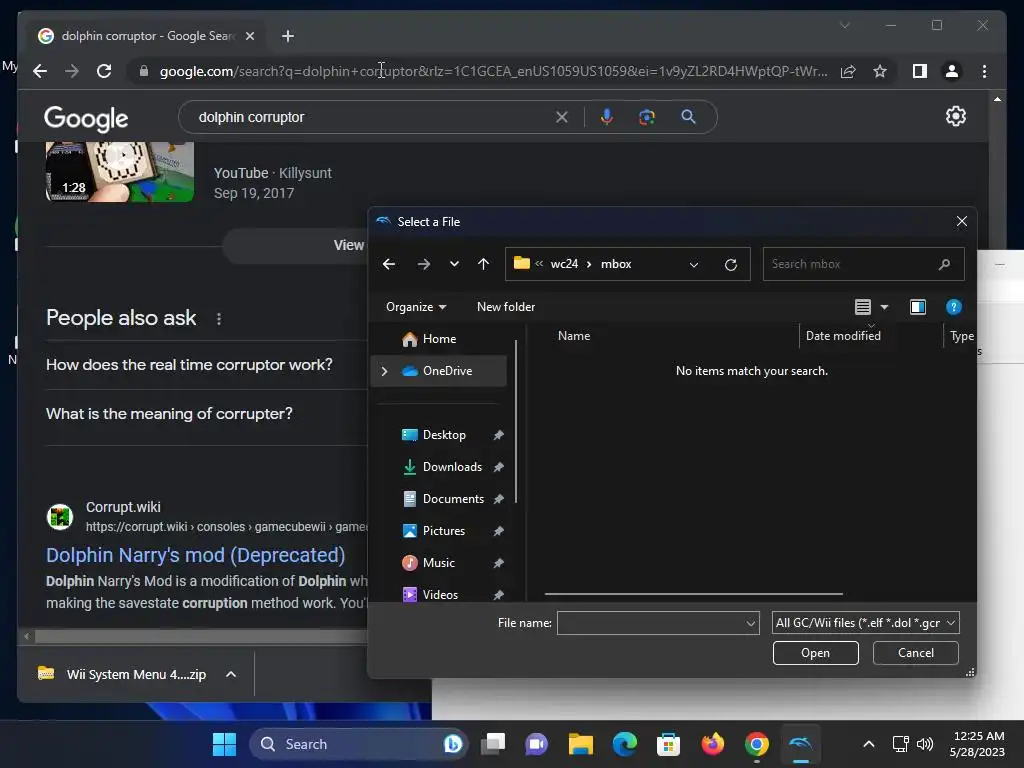Open Microsoft Edge from taskbar
This screenshot has width=1024, height=768.
[624, 744]
